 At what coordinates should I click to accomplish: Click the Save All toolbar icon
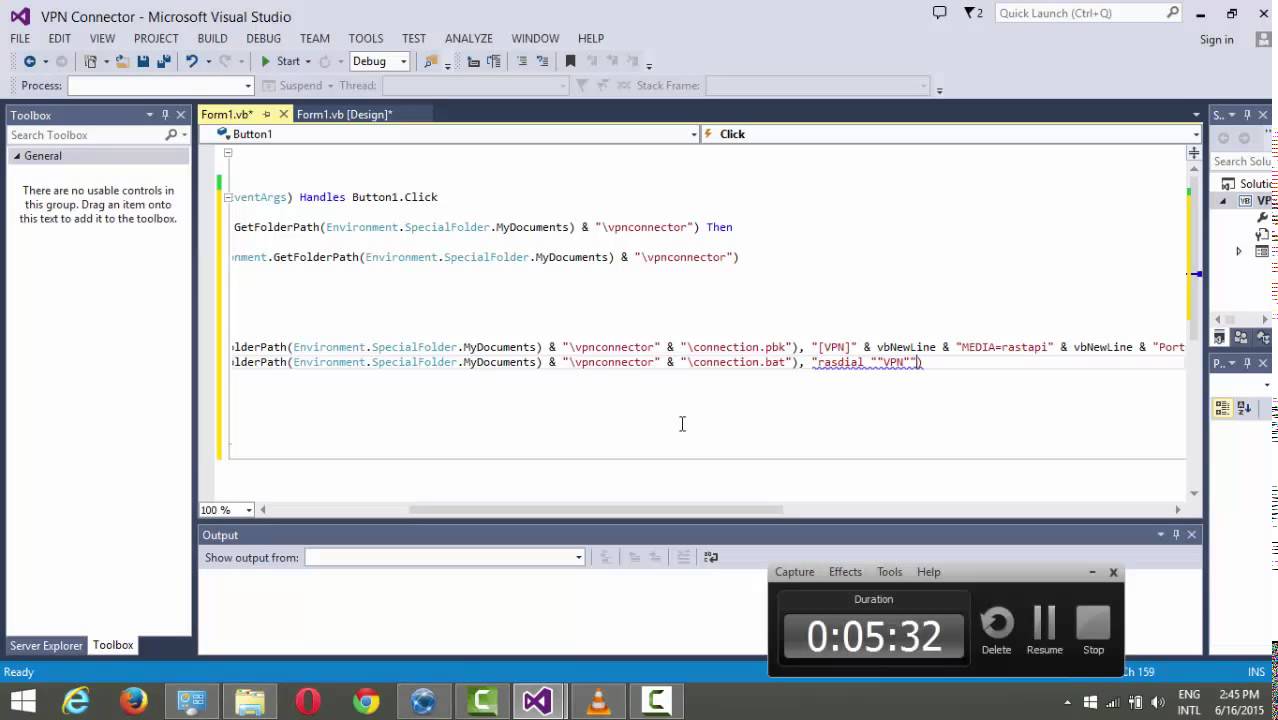(x=162, y=62)
